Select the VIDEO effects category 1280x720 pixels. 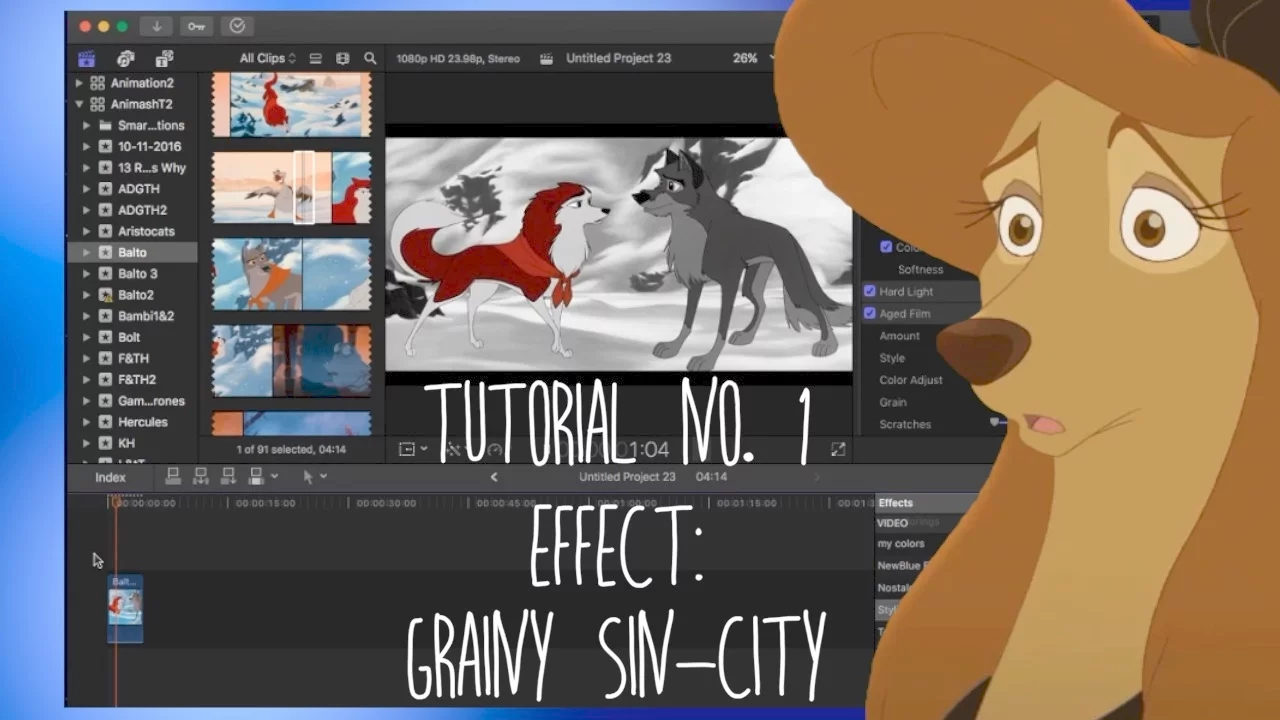[893, 523]
